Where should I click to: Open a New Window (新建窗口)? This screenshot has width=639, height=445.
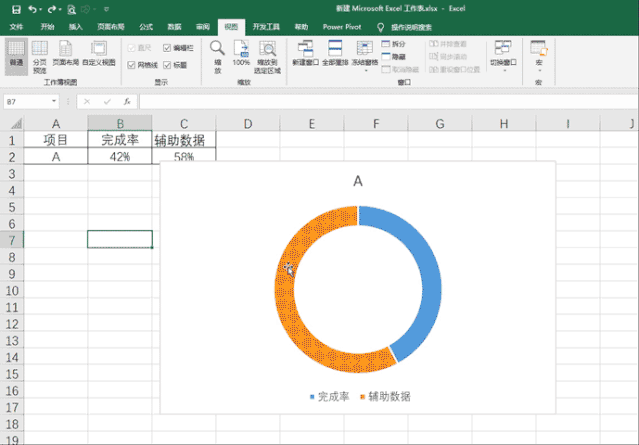(305, 53)
